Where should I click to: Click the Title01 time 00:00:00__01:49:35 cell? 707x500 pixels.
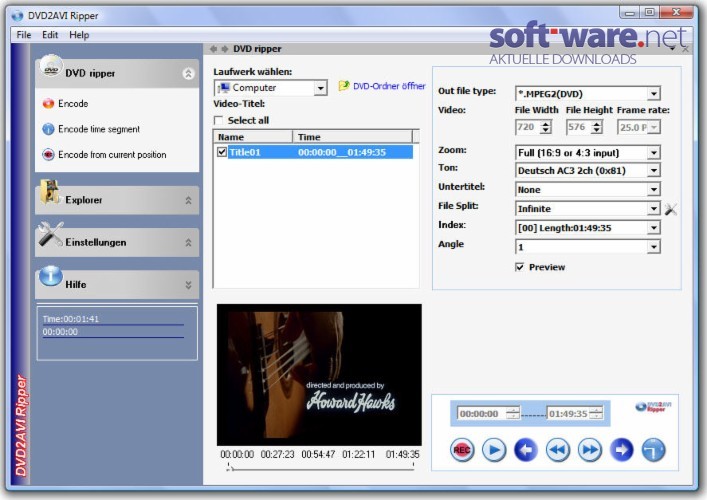pos(342,152)
